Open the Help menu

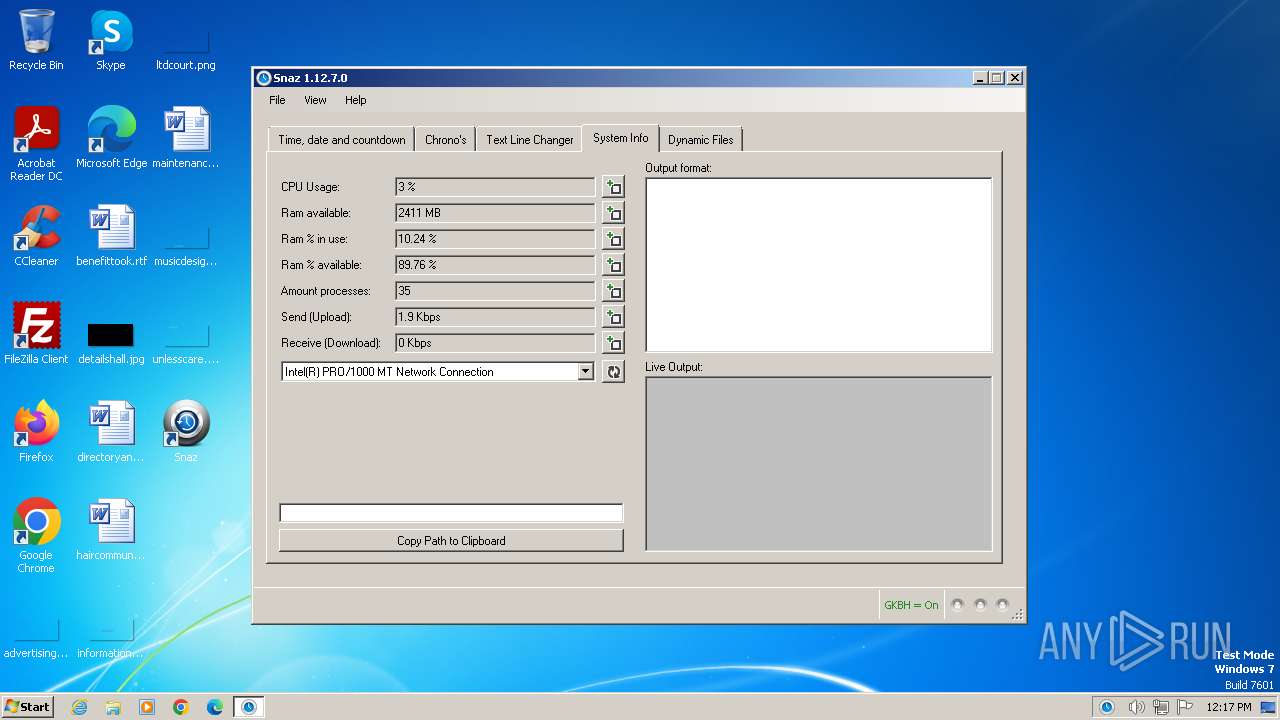(x=355, y=100)
